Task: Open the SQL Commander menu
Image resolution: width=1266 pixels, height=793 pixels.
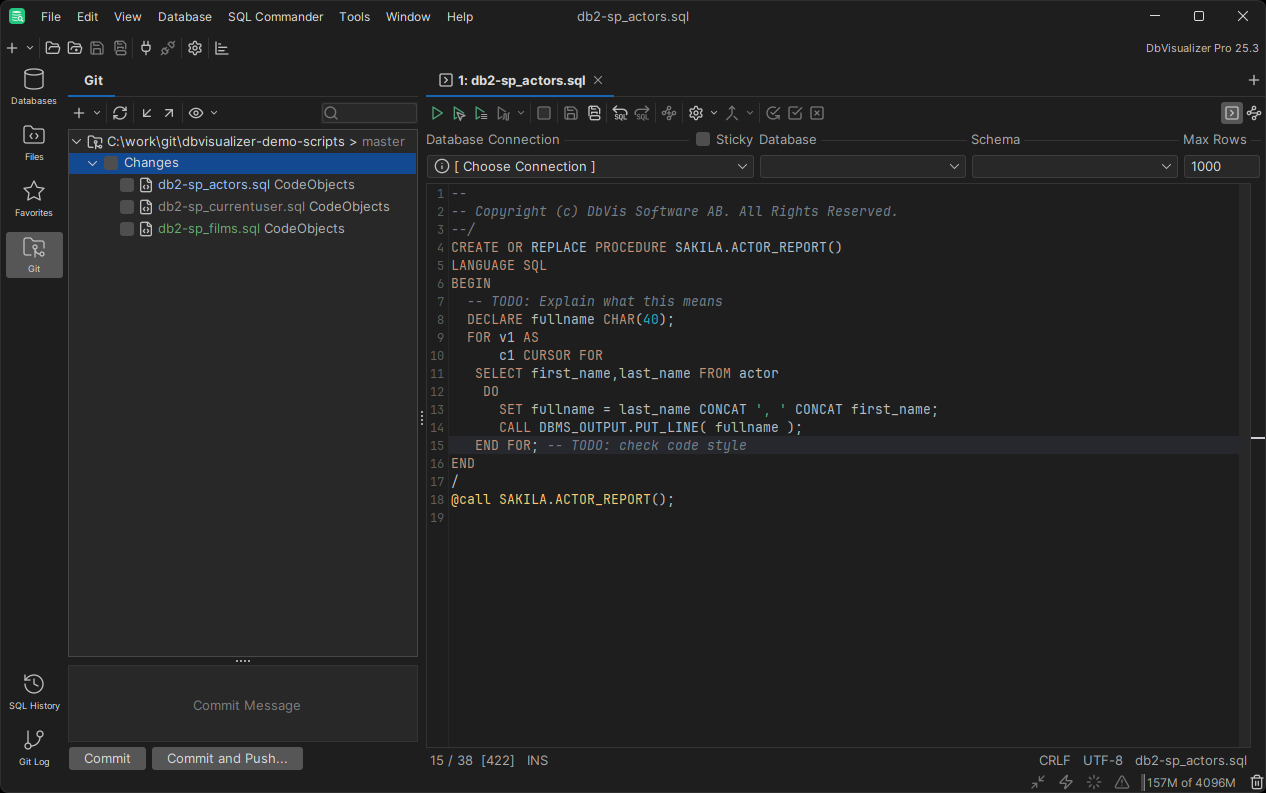Action: point(275,16)
